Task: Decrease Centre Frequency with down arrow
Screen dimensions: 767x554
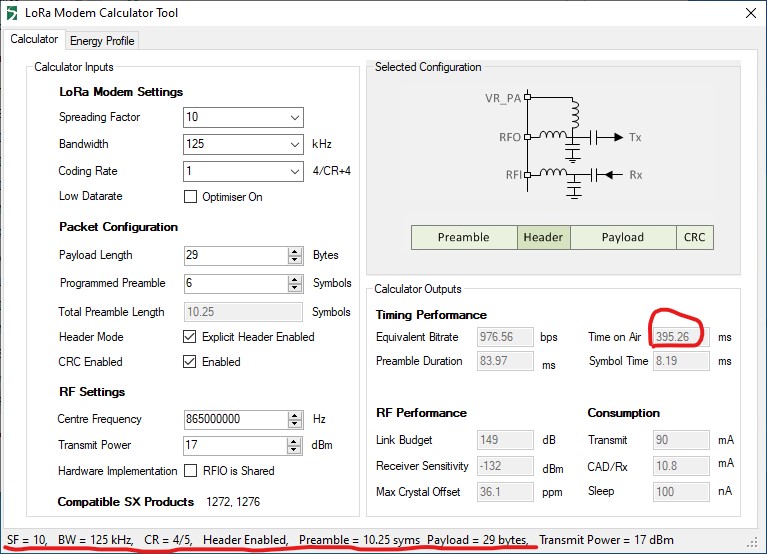Action: tap(294, 423)
